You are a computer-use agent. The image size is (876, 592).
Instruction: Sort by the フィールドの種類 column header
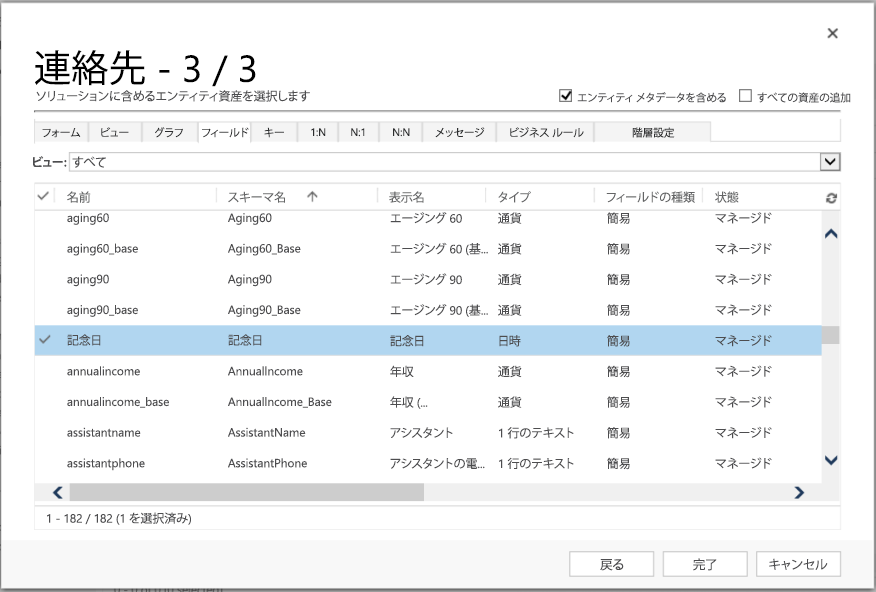(x=649, y=197)
